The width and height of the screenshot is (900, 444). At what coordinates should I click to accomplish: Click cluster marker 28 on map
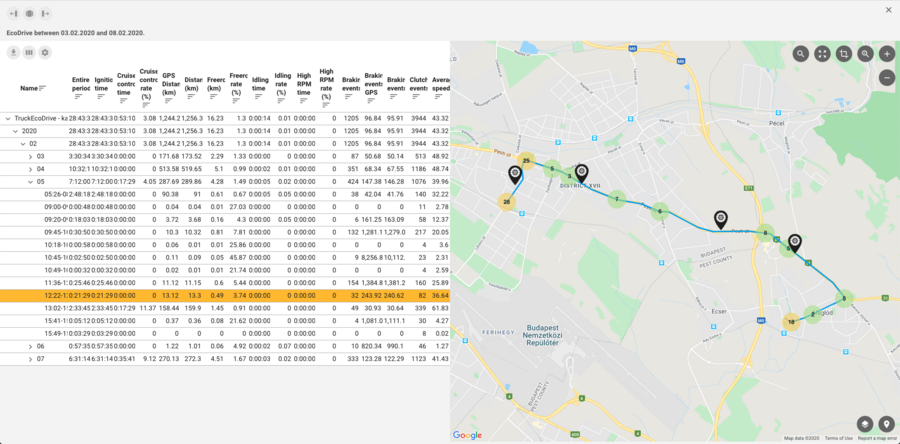(x=507, y=202)
